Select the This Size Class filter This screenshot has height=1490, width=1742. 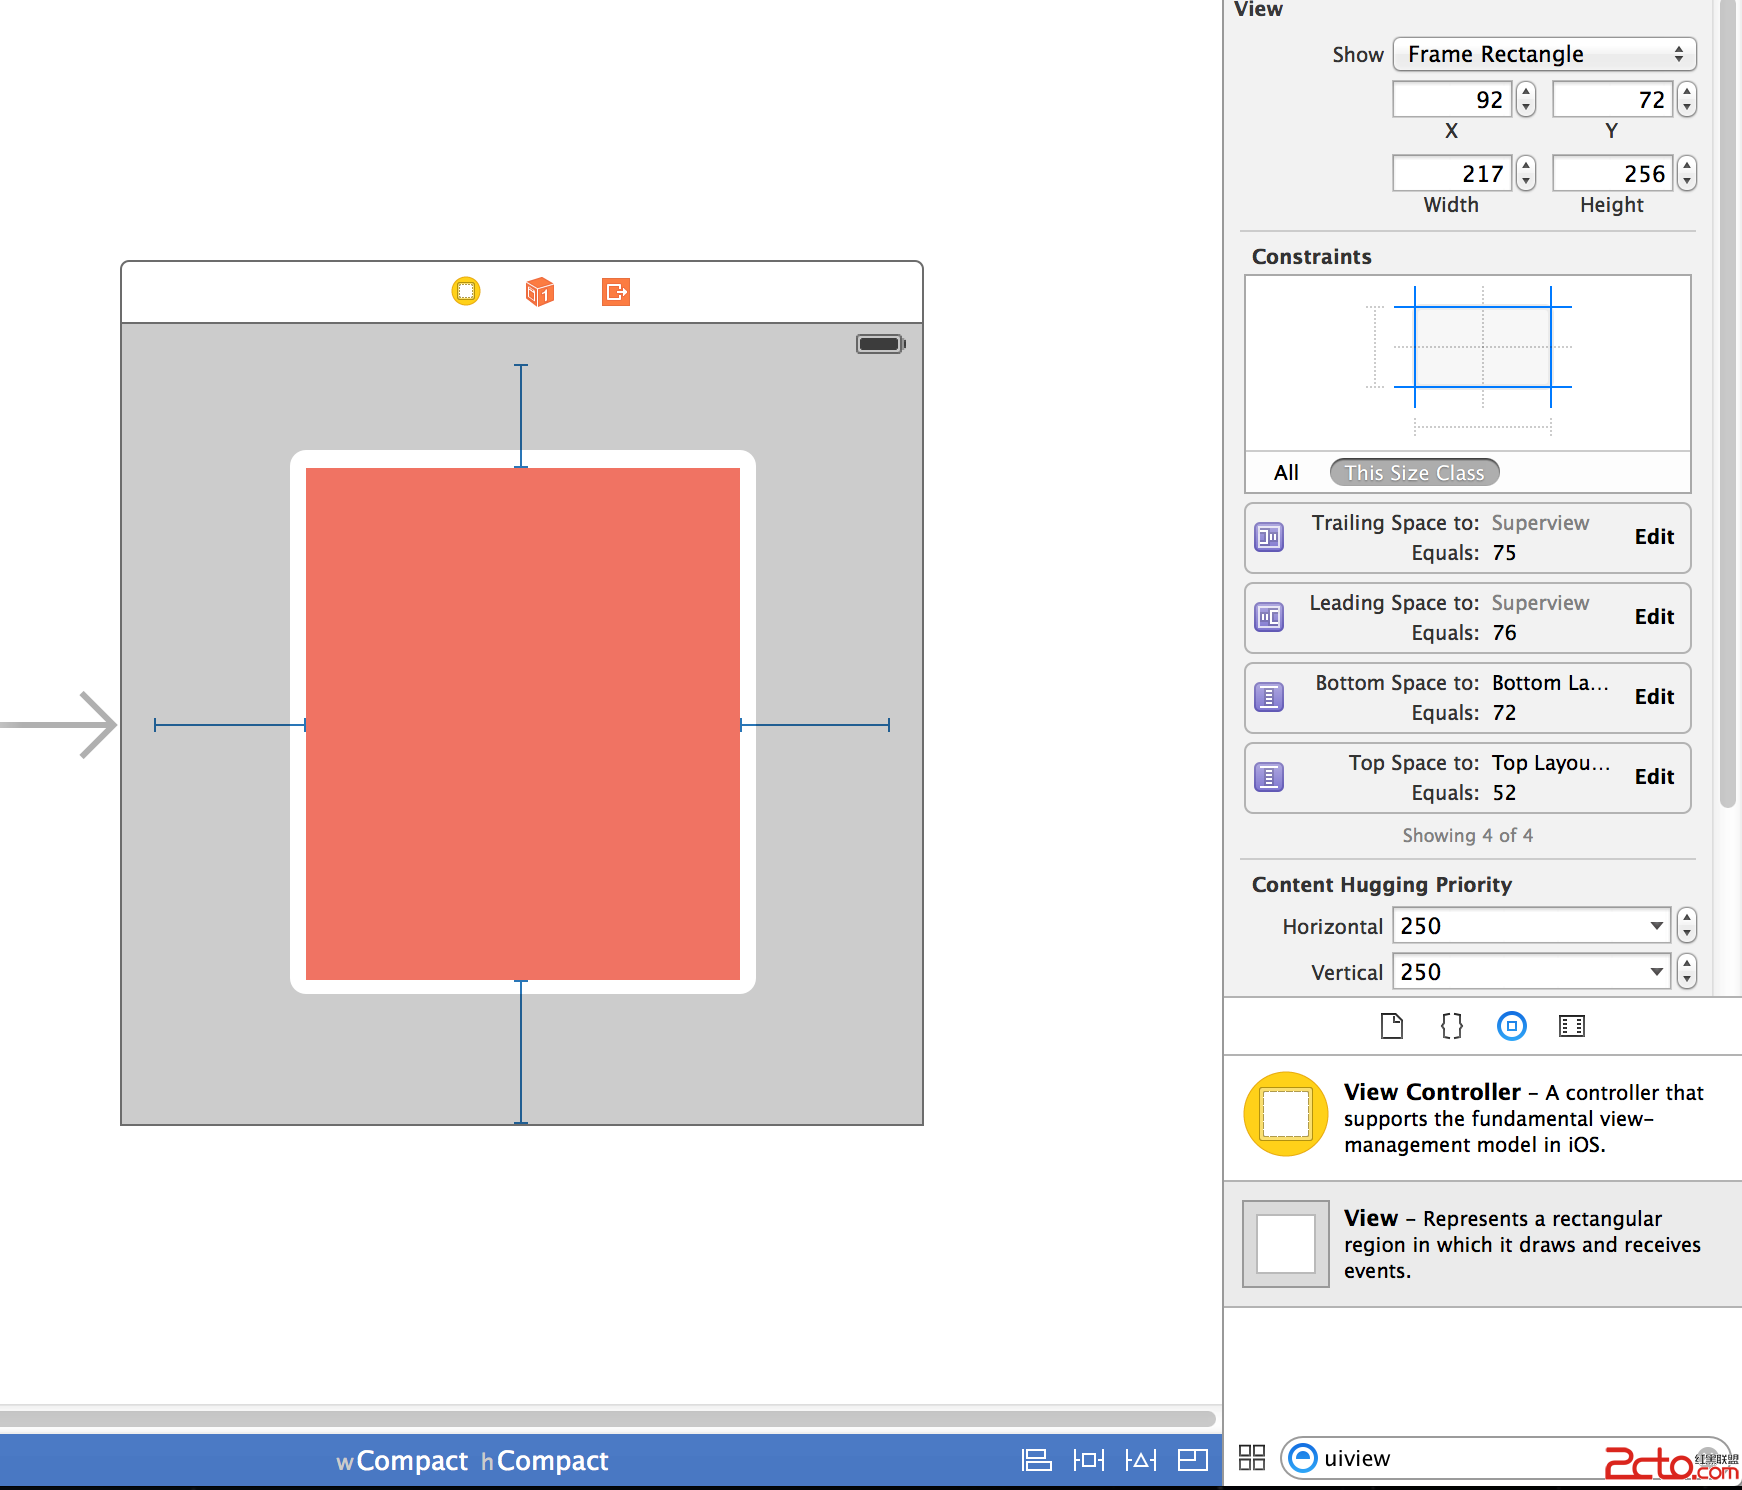[1413, 473]
